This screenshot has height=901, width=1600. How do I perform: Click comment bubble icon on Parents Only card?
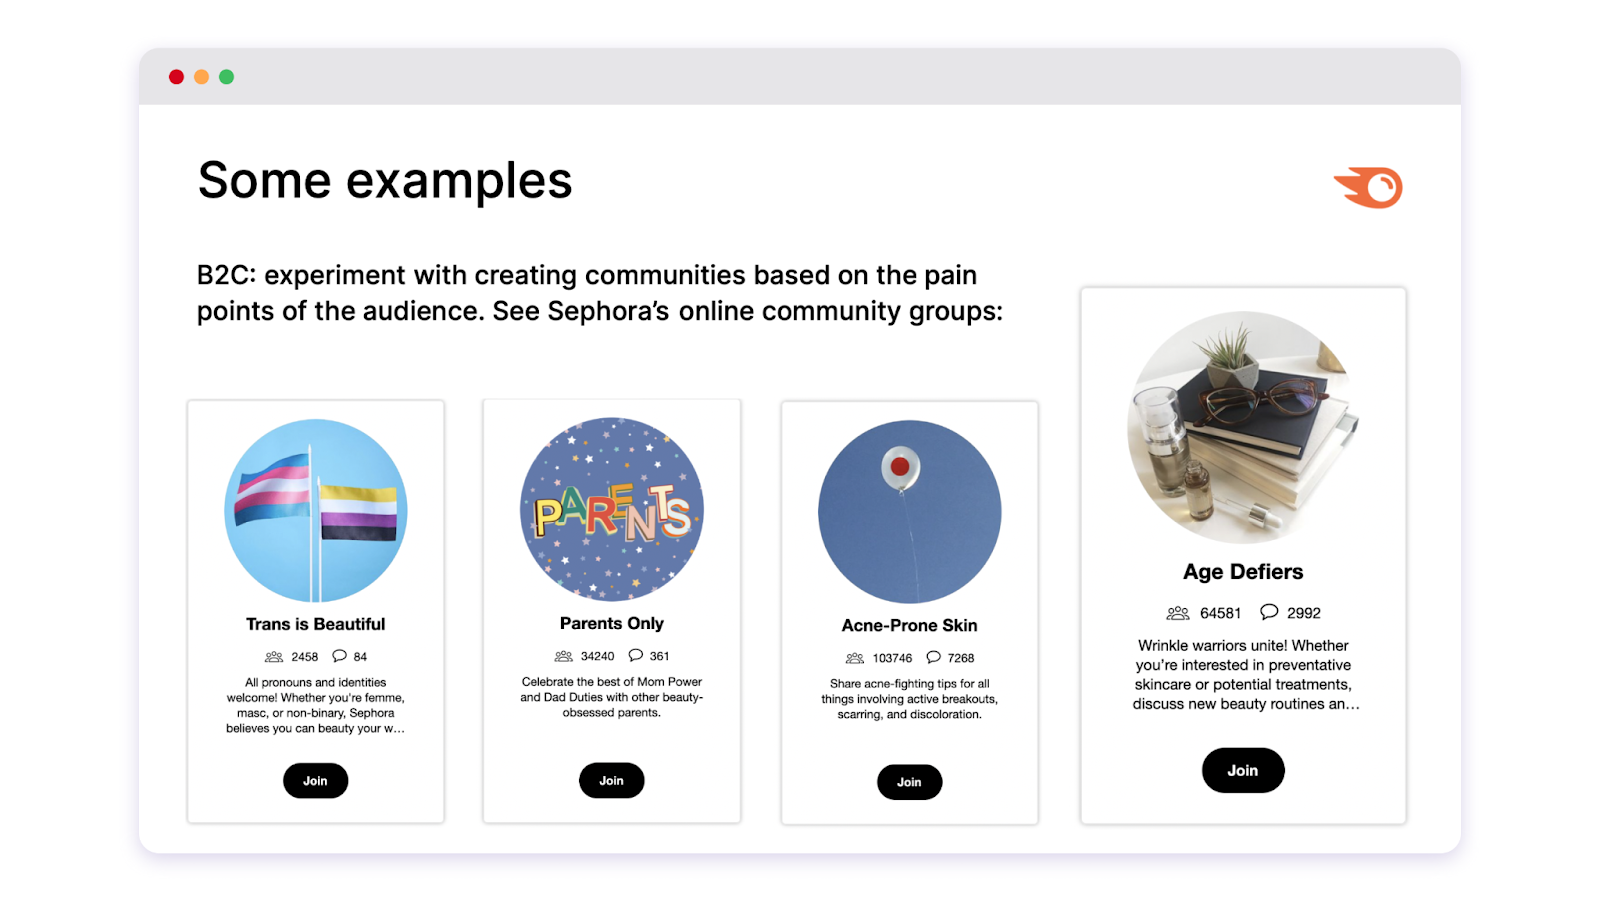click(636, 655)
